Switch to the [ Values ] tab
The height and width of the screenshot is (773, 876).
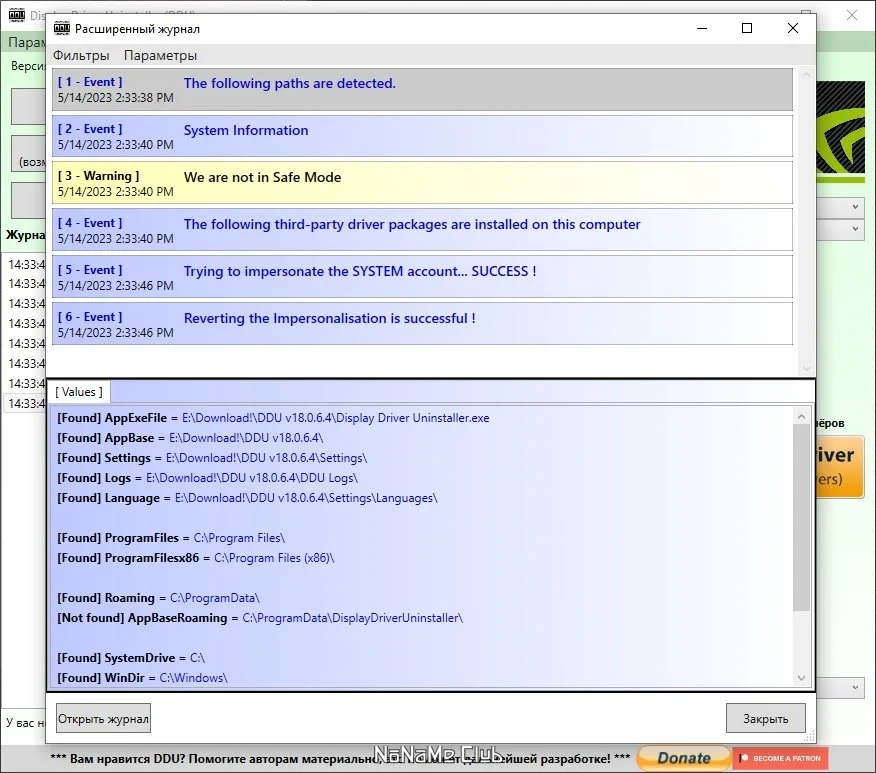(79, 392)
